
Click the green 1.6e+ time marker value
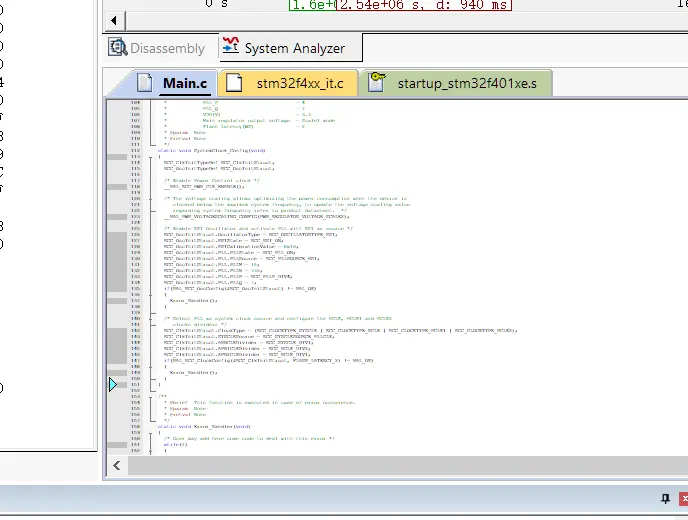click(308, 5)
